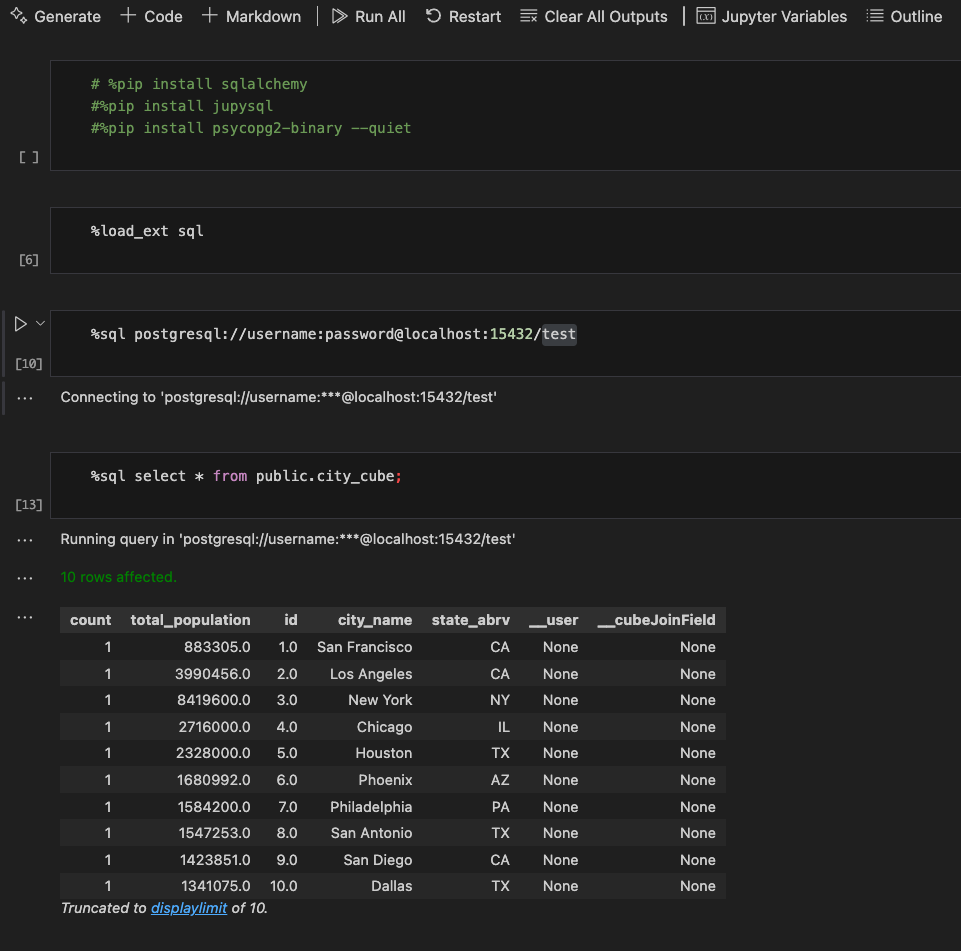Click the __user column header
961x951 pixels.
[x=553, y=620]
